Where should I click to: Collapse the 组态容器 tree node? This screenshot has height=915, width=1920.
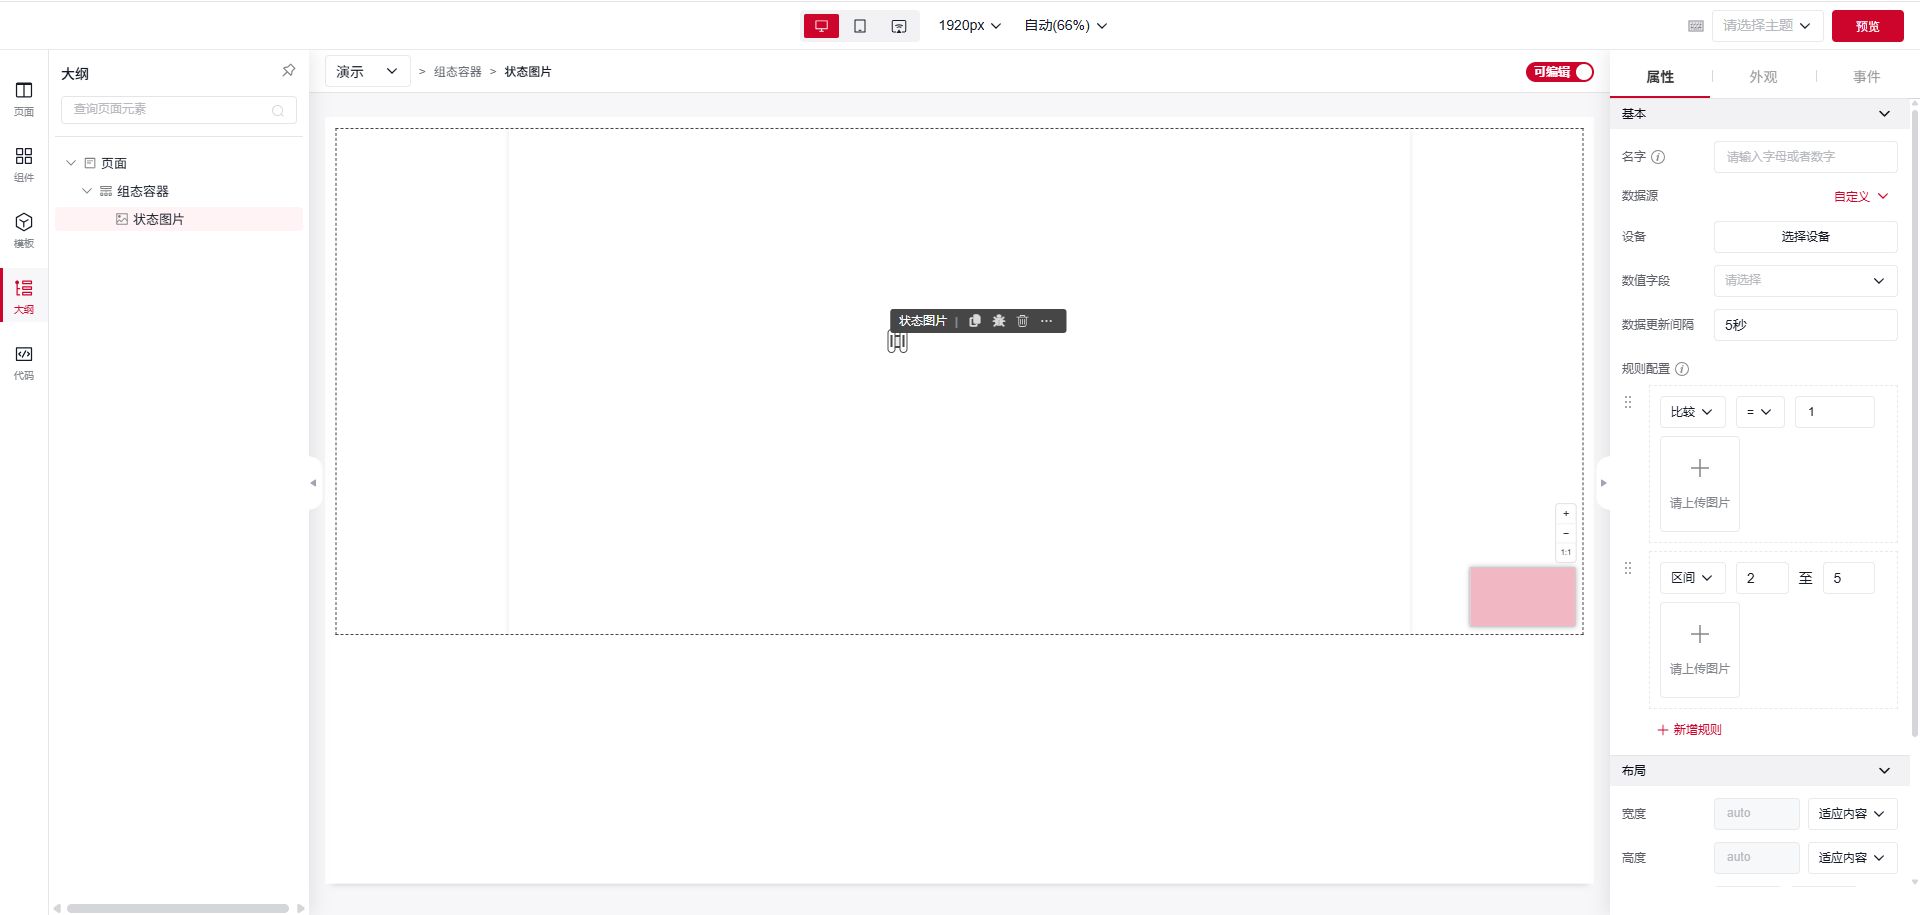(x=87, y=191)
